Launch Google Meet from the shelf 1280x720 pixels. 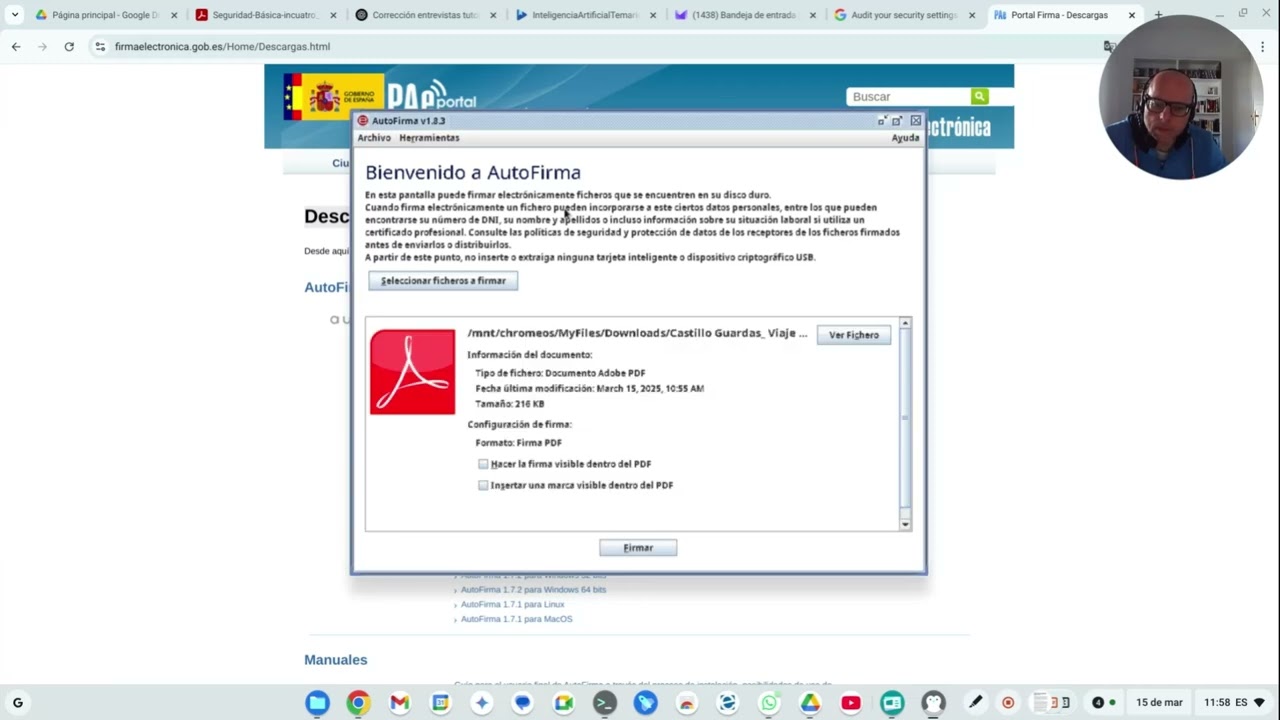[x=564, y=703]
